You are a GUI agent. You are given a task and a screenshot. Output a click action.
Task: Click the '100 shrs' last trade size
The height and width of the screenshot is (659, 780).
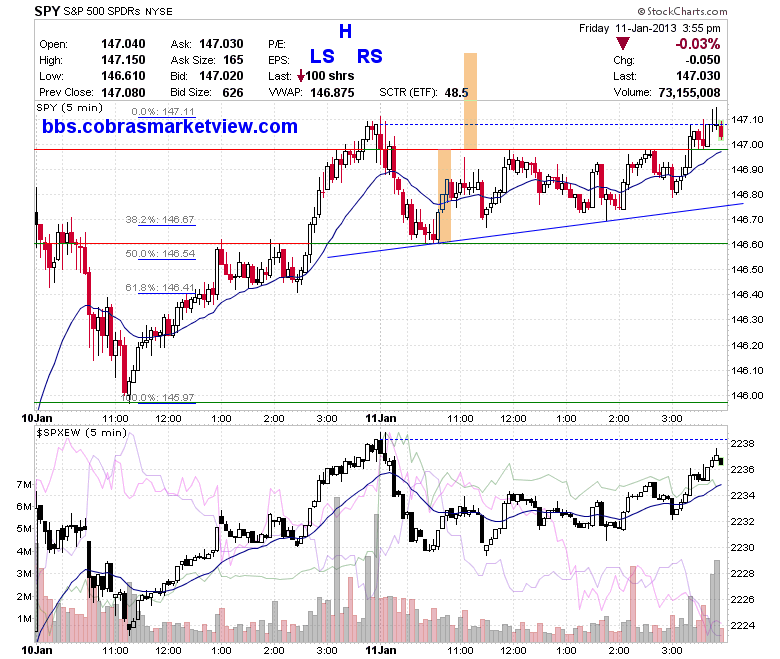tap(330, 76)
